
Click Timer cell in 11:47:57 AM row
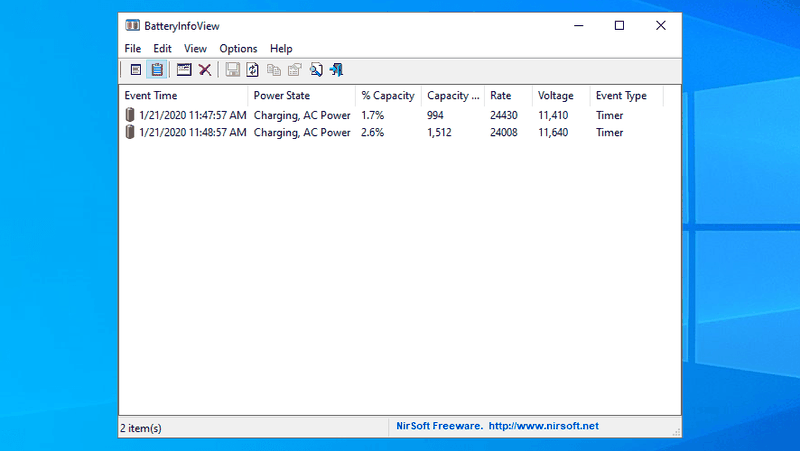610,115
